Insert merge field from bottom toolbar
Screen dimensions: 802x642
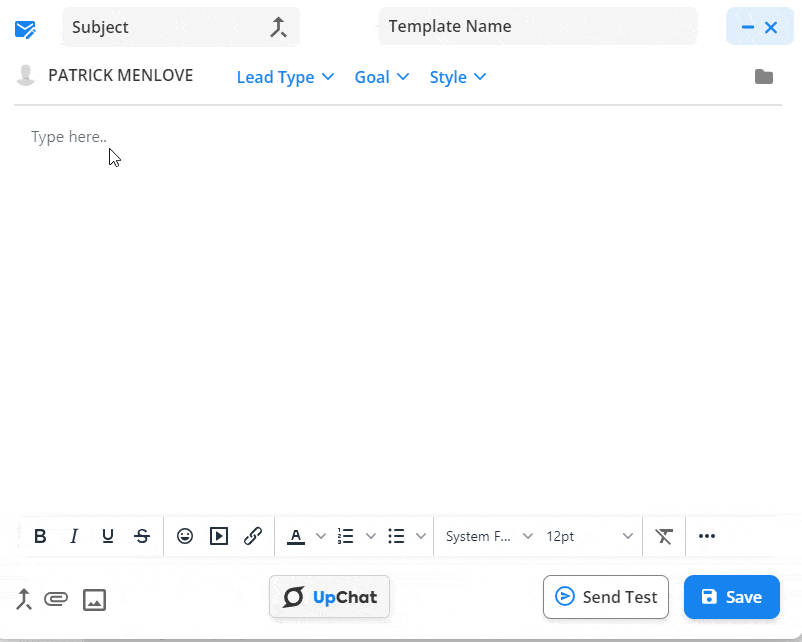coord(24,599)
